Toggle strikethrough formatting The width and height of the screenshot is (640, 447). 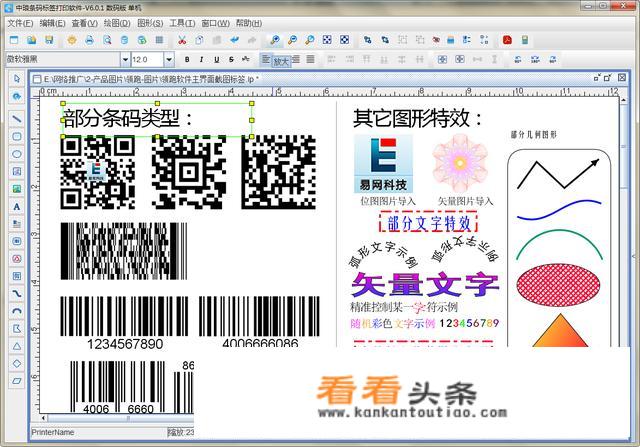point(231,60)
